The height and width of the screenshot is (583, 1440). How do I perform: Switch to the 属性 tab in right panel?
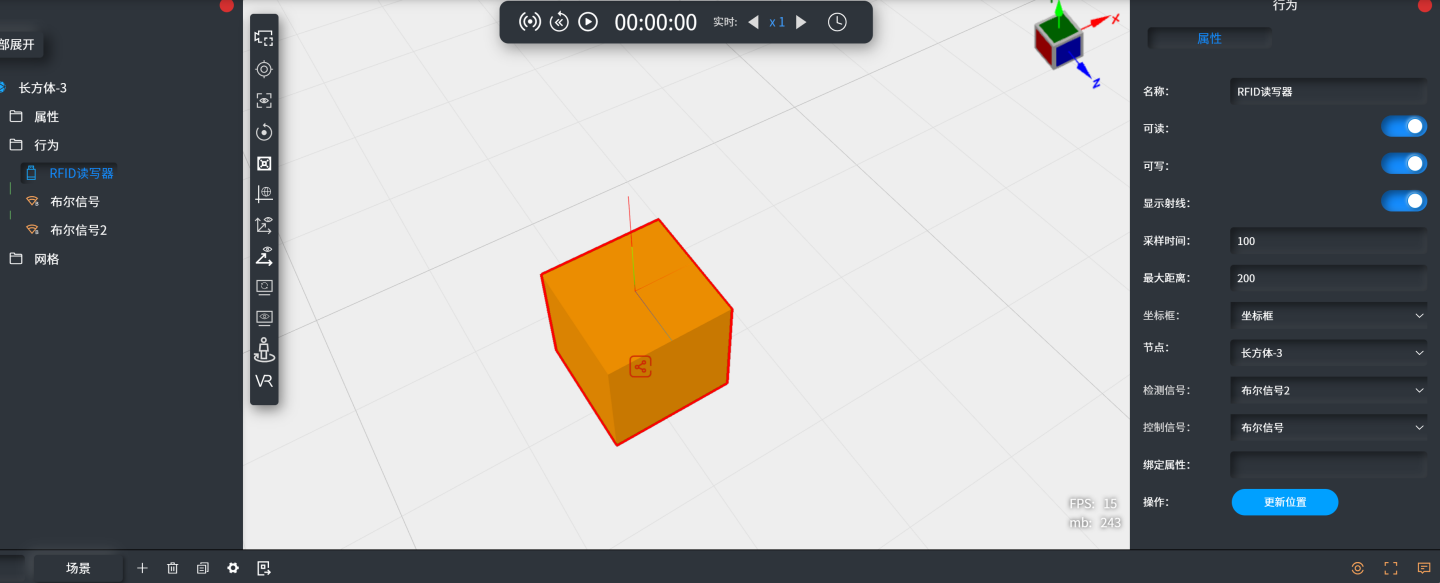click(x=1209, y=38)
